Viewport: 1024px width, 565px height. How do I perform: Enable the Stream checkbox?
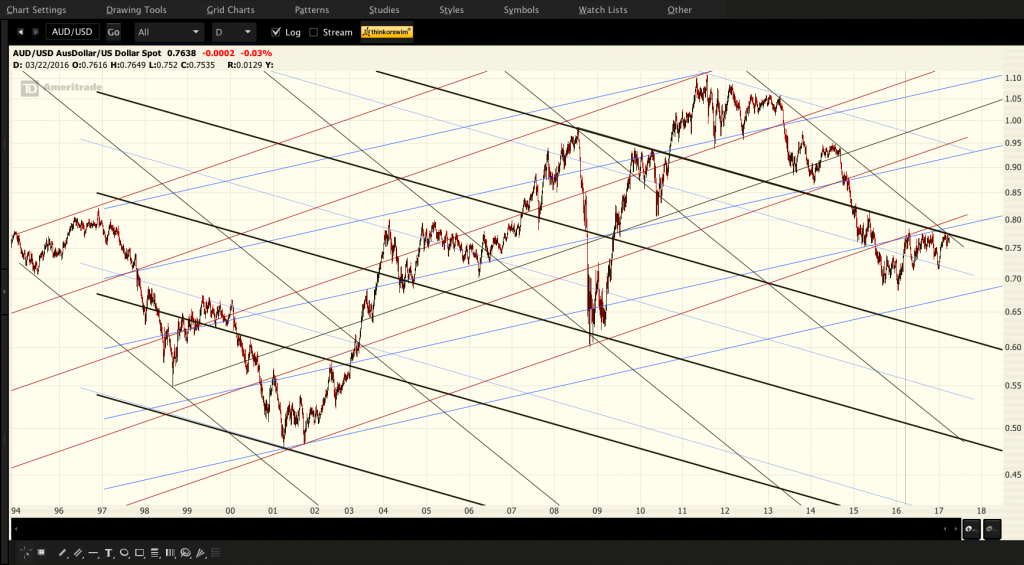313,32
